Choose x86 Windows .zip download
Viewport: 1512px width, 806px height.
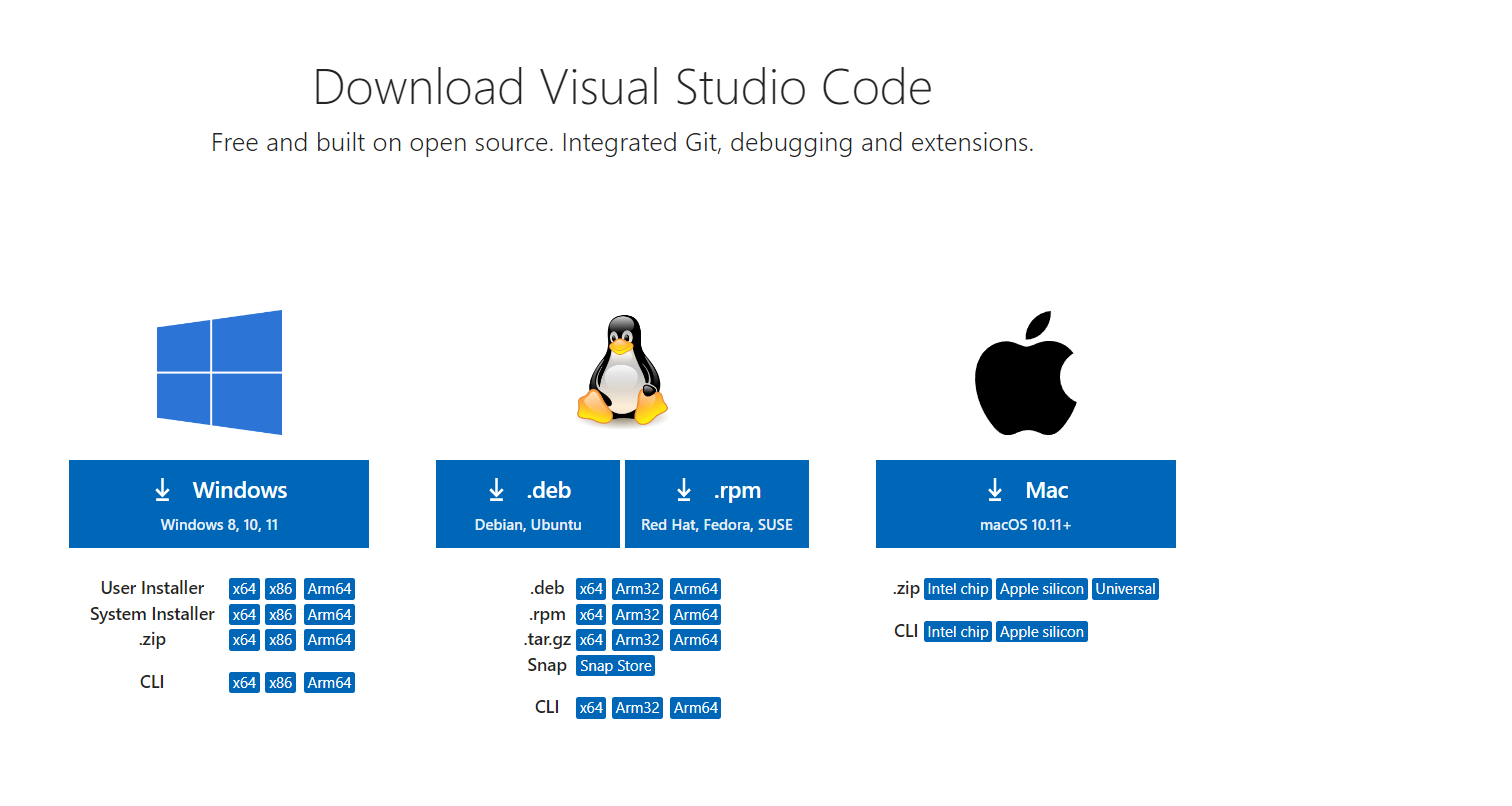pos(281,640)
